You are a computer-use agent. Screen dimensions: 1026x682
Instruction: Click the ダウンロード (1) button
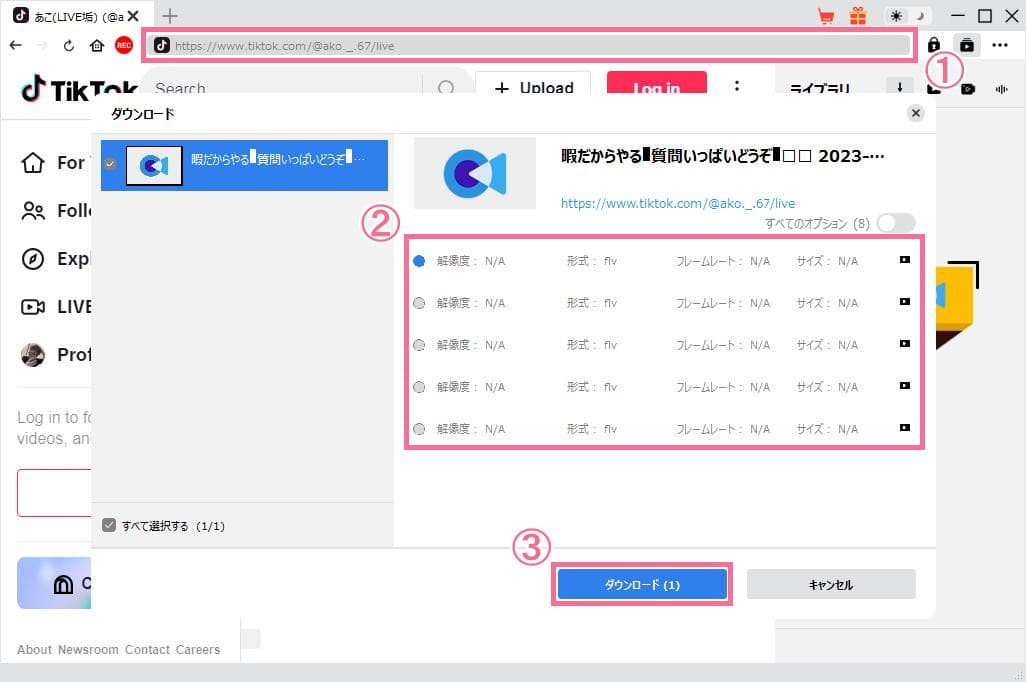tap(642, 584)
